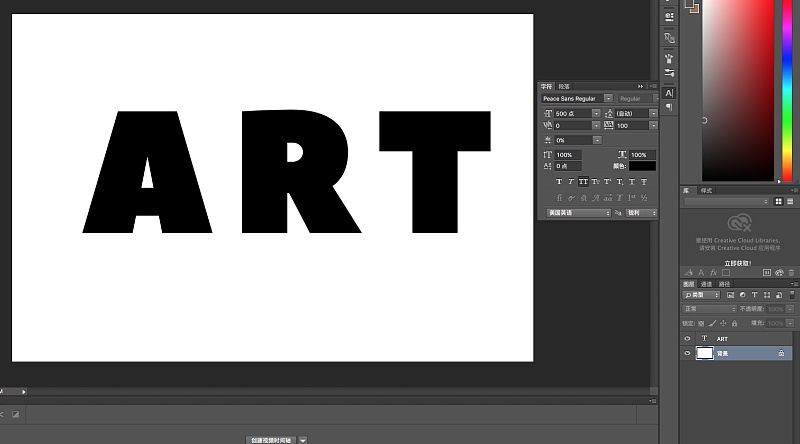Switch Libraries to list view
Screen dimensions: 800x444
(790, 202)
